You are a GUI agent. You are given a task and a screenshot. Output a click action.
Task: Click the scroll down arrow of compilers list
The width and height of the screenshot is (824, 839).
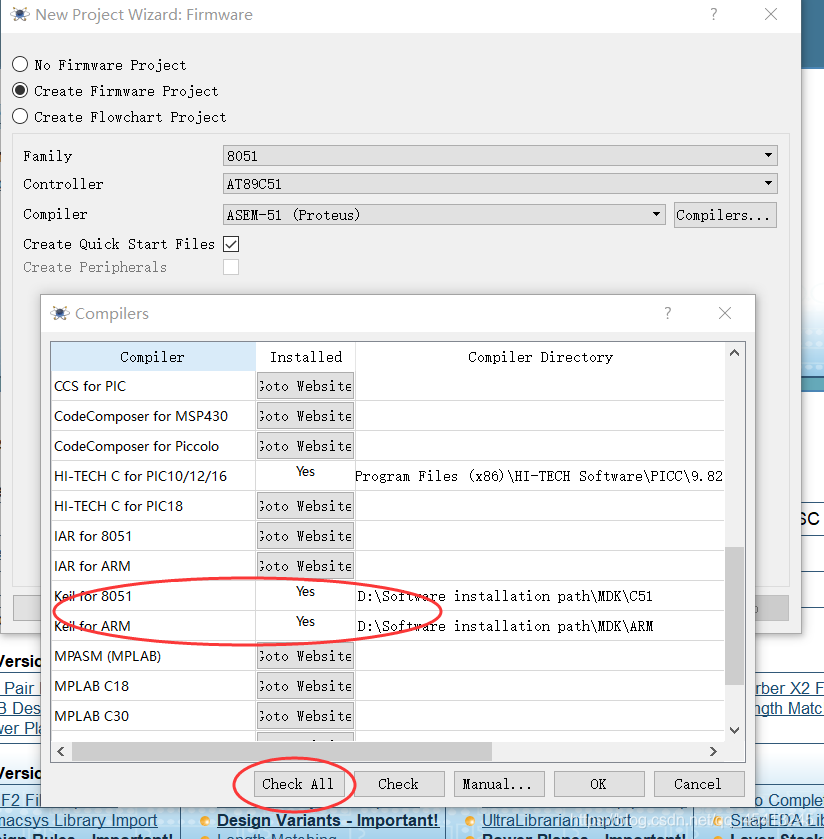735,730
